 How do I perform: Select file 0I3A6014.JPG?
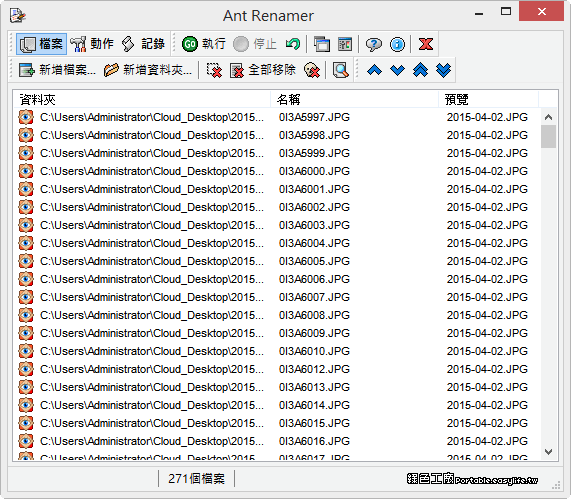[x=314, y=405]
